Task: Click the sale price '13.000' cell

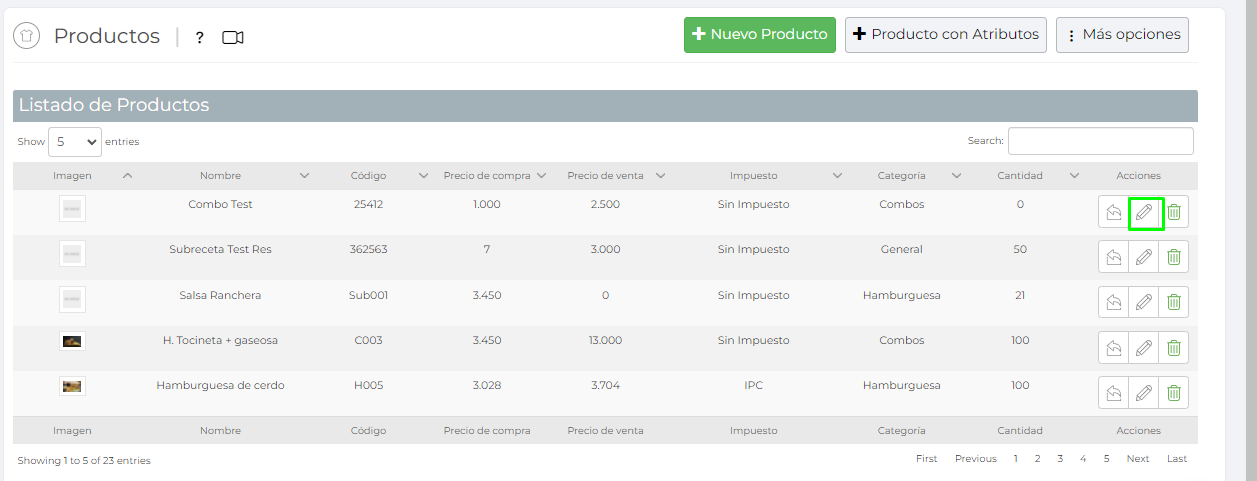Action: [605, 340]
